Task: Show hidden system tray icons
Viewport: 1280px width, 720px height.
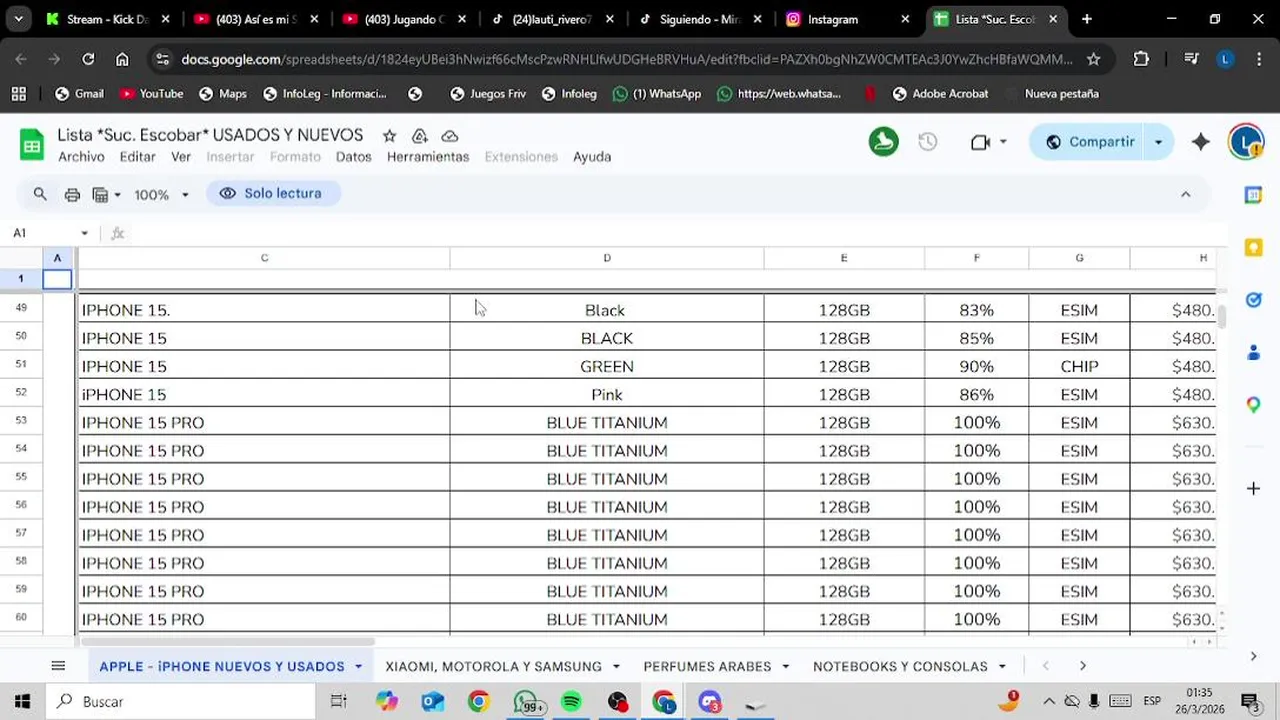Action: click(1049, 702)
